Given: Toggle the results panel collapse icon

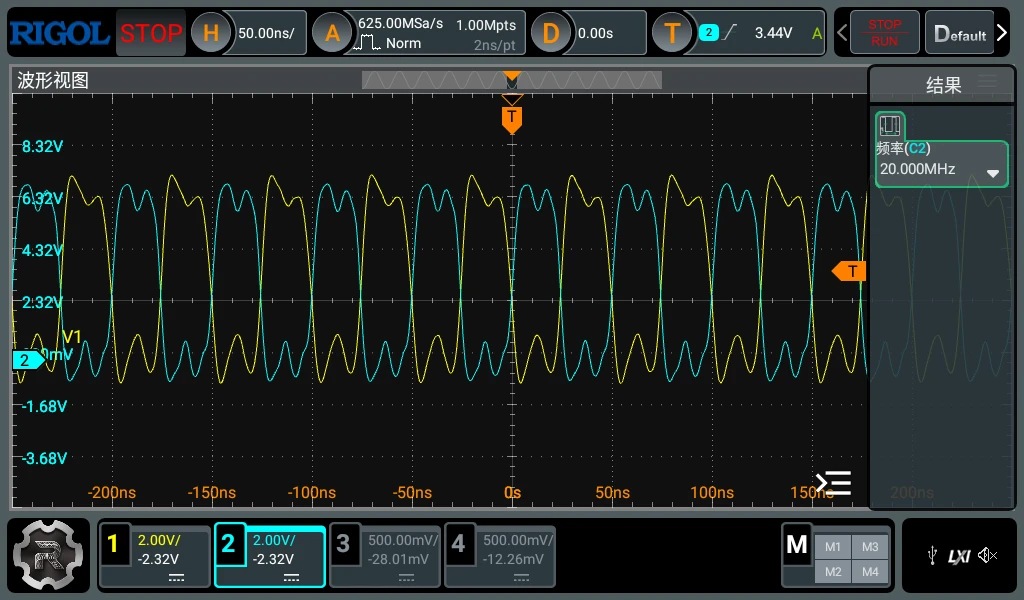Looking at the screenshot, I should (x=833, y=483).
